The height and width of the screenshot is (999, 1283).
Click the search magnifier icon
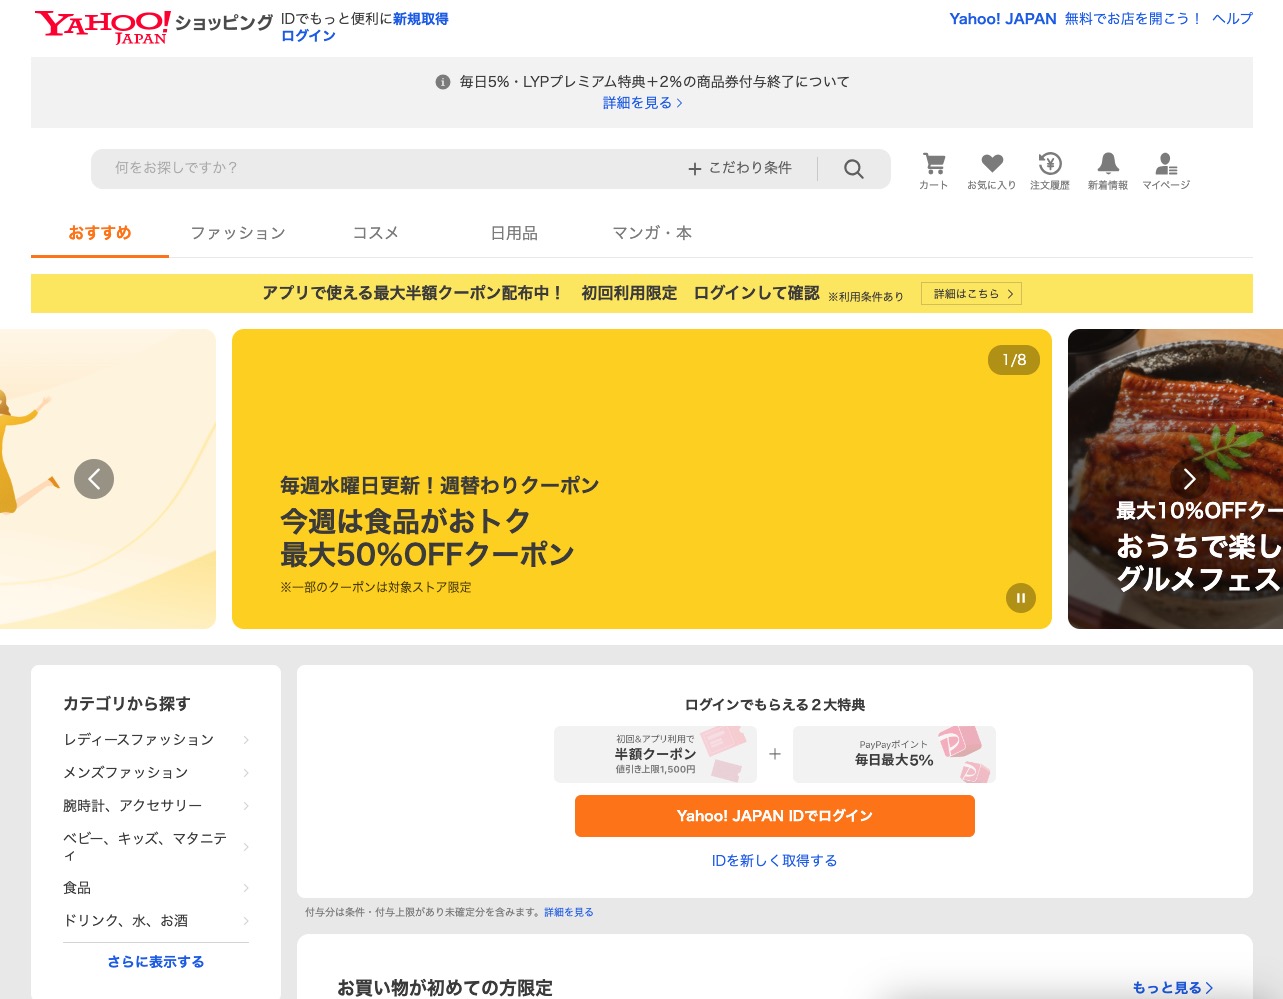coord(853,168)
